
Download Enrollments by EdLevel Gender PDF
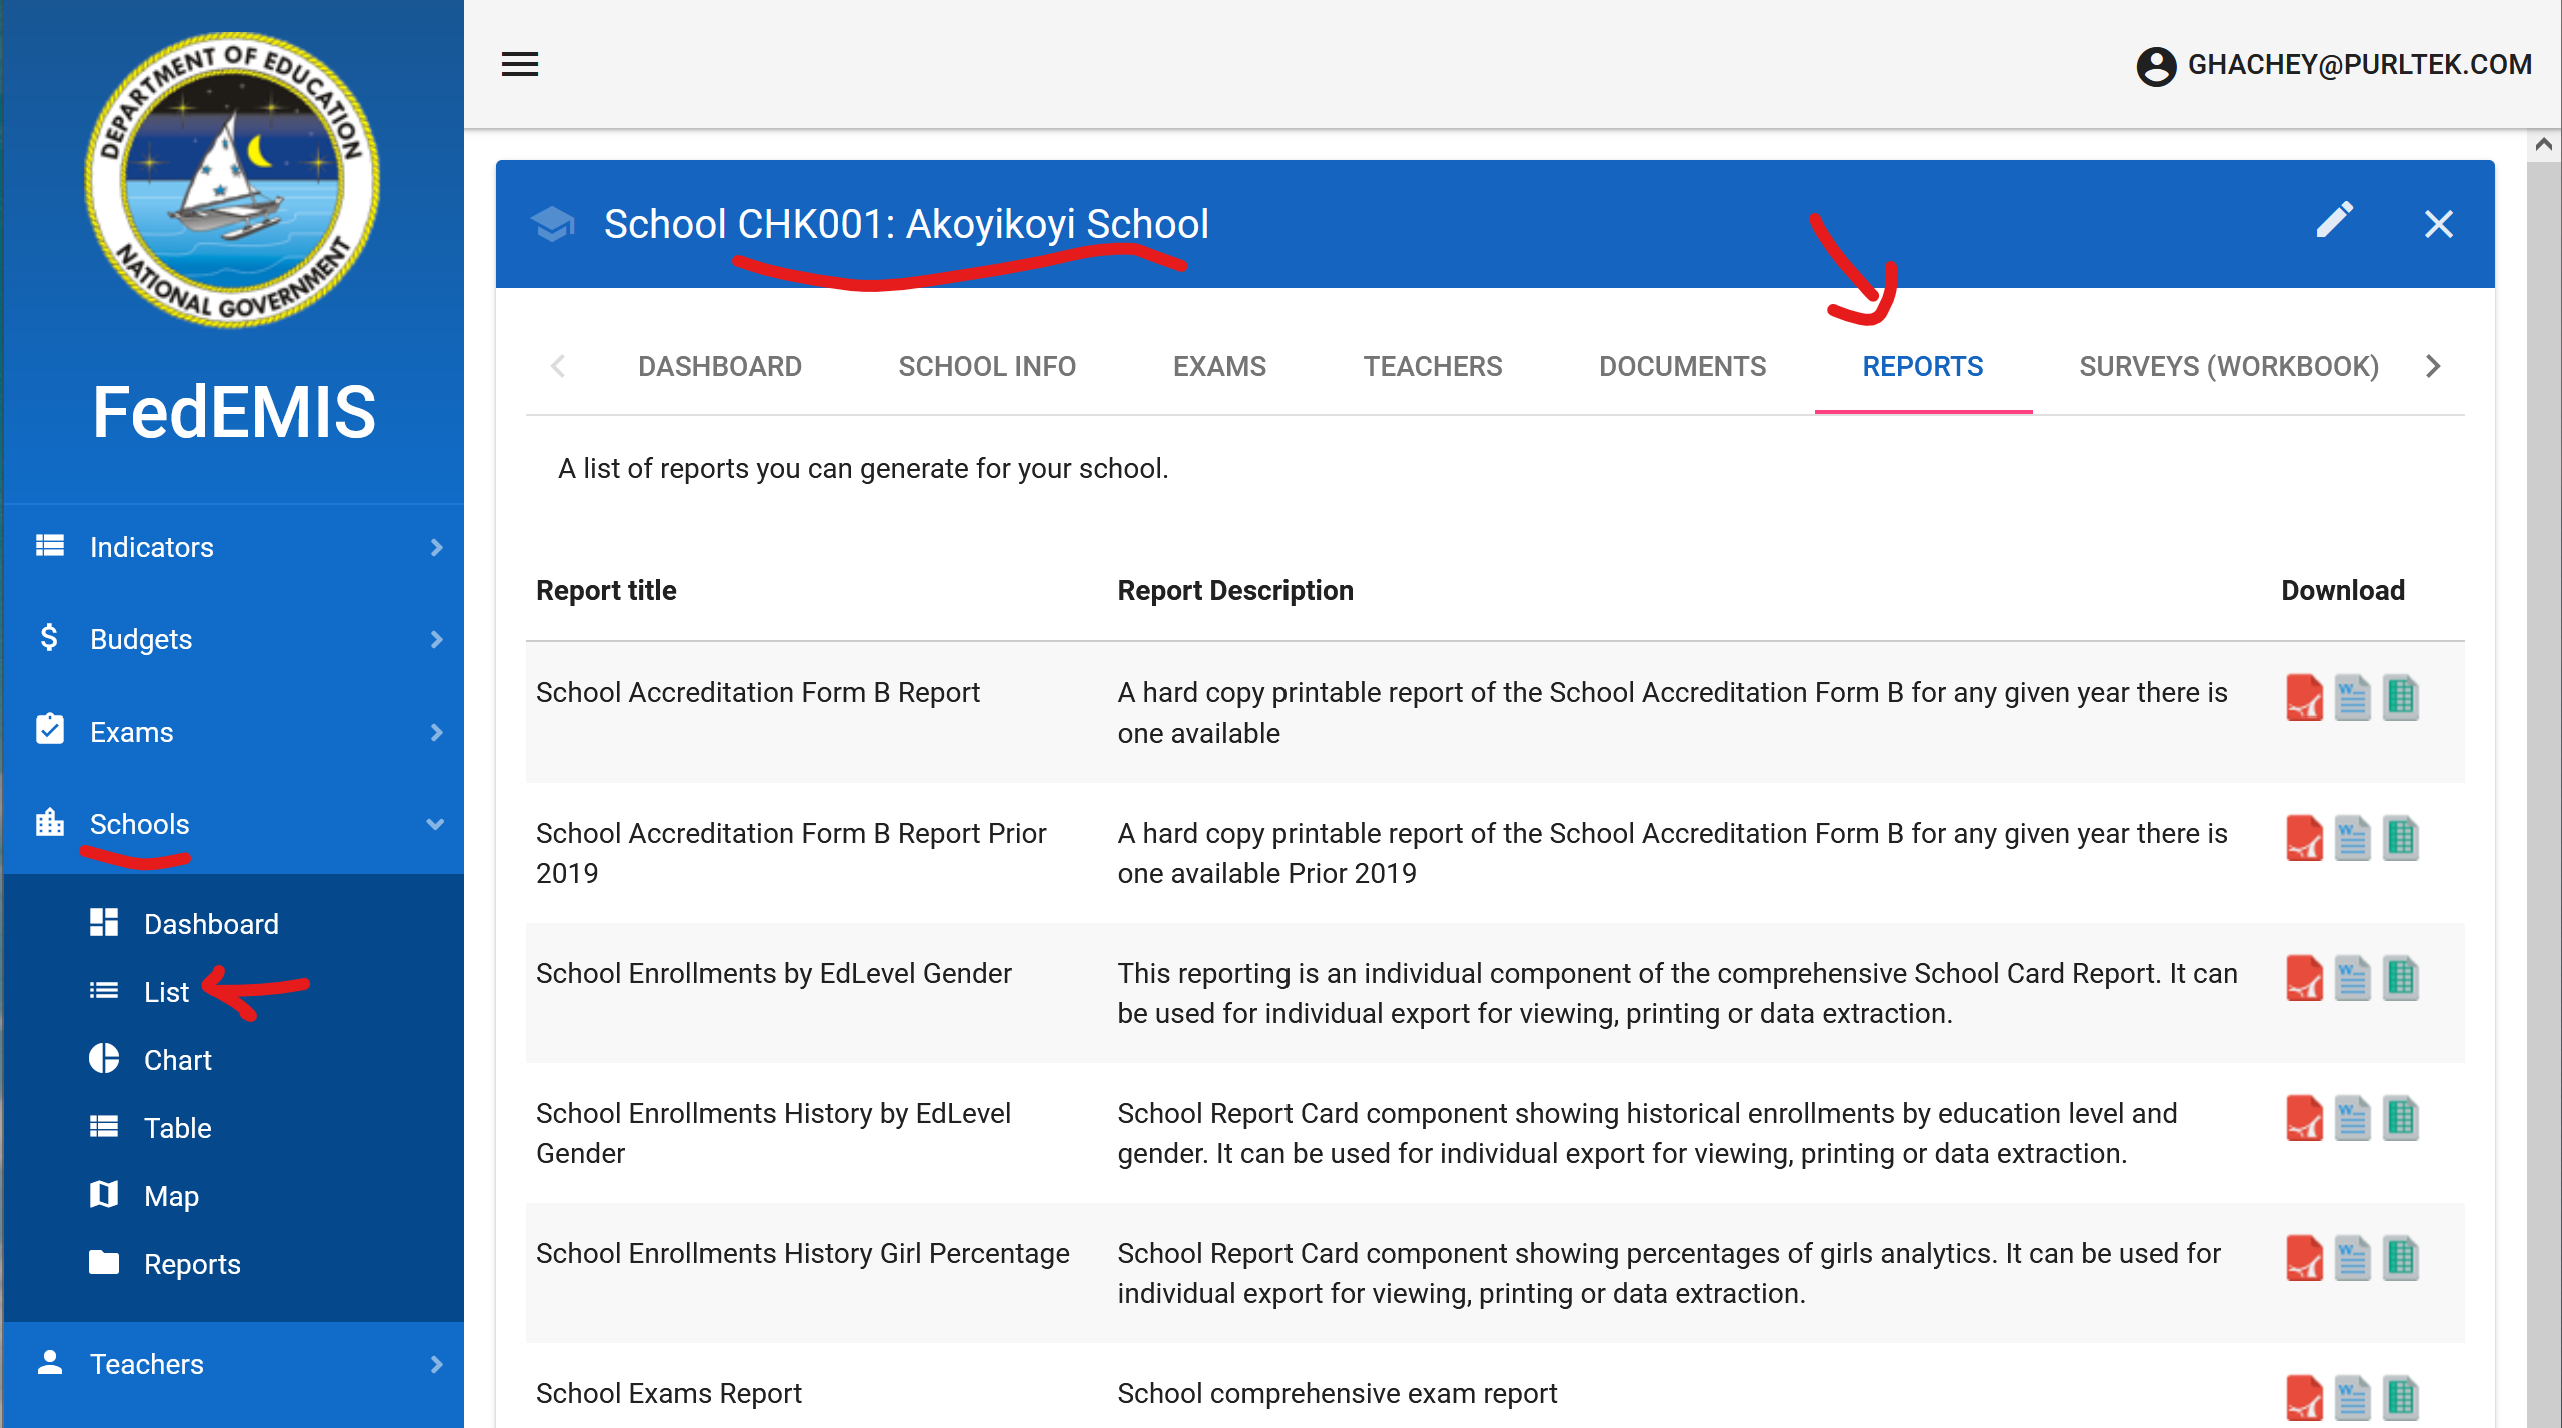(2304, 978)
